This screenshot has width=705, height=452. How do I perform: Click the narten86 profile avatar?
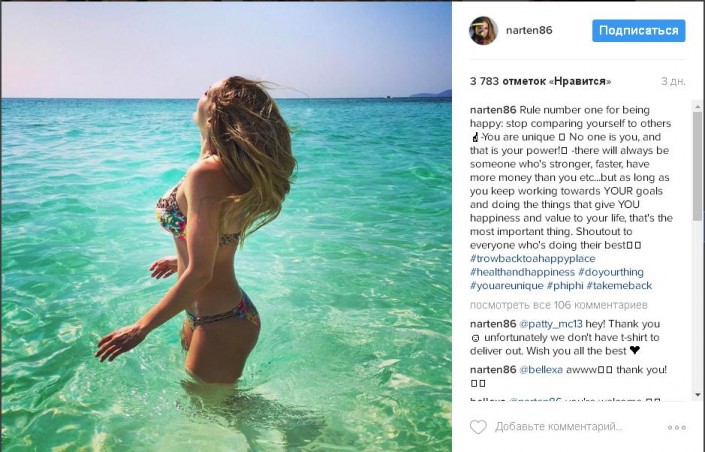click(483, 31)
